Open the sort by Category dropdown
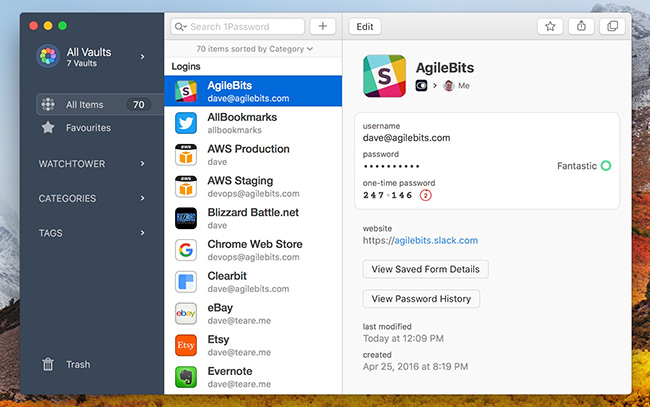 (254, 48)
